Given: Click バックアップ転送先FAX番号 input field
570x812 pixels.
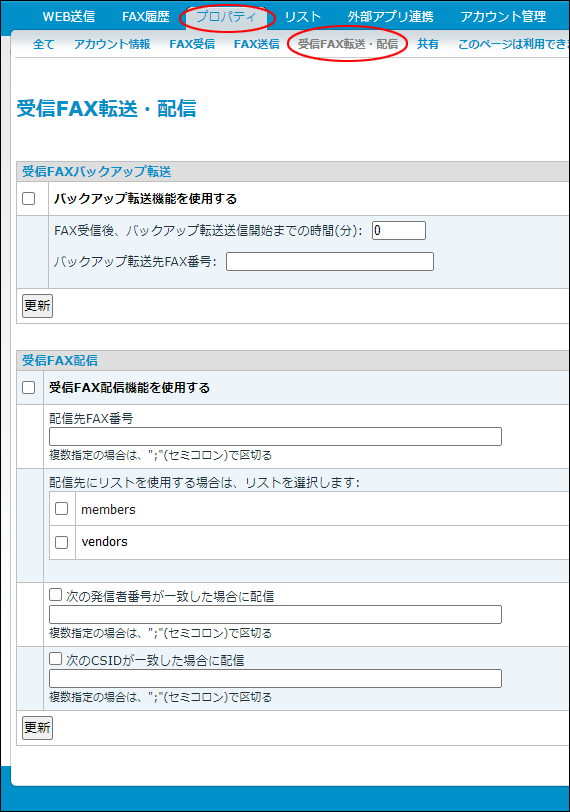Looking at the screenshot, I should point(330,262).
